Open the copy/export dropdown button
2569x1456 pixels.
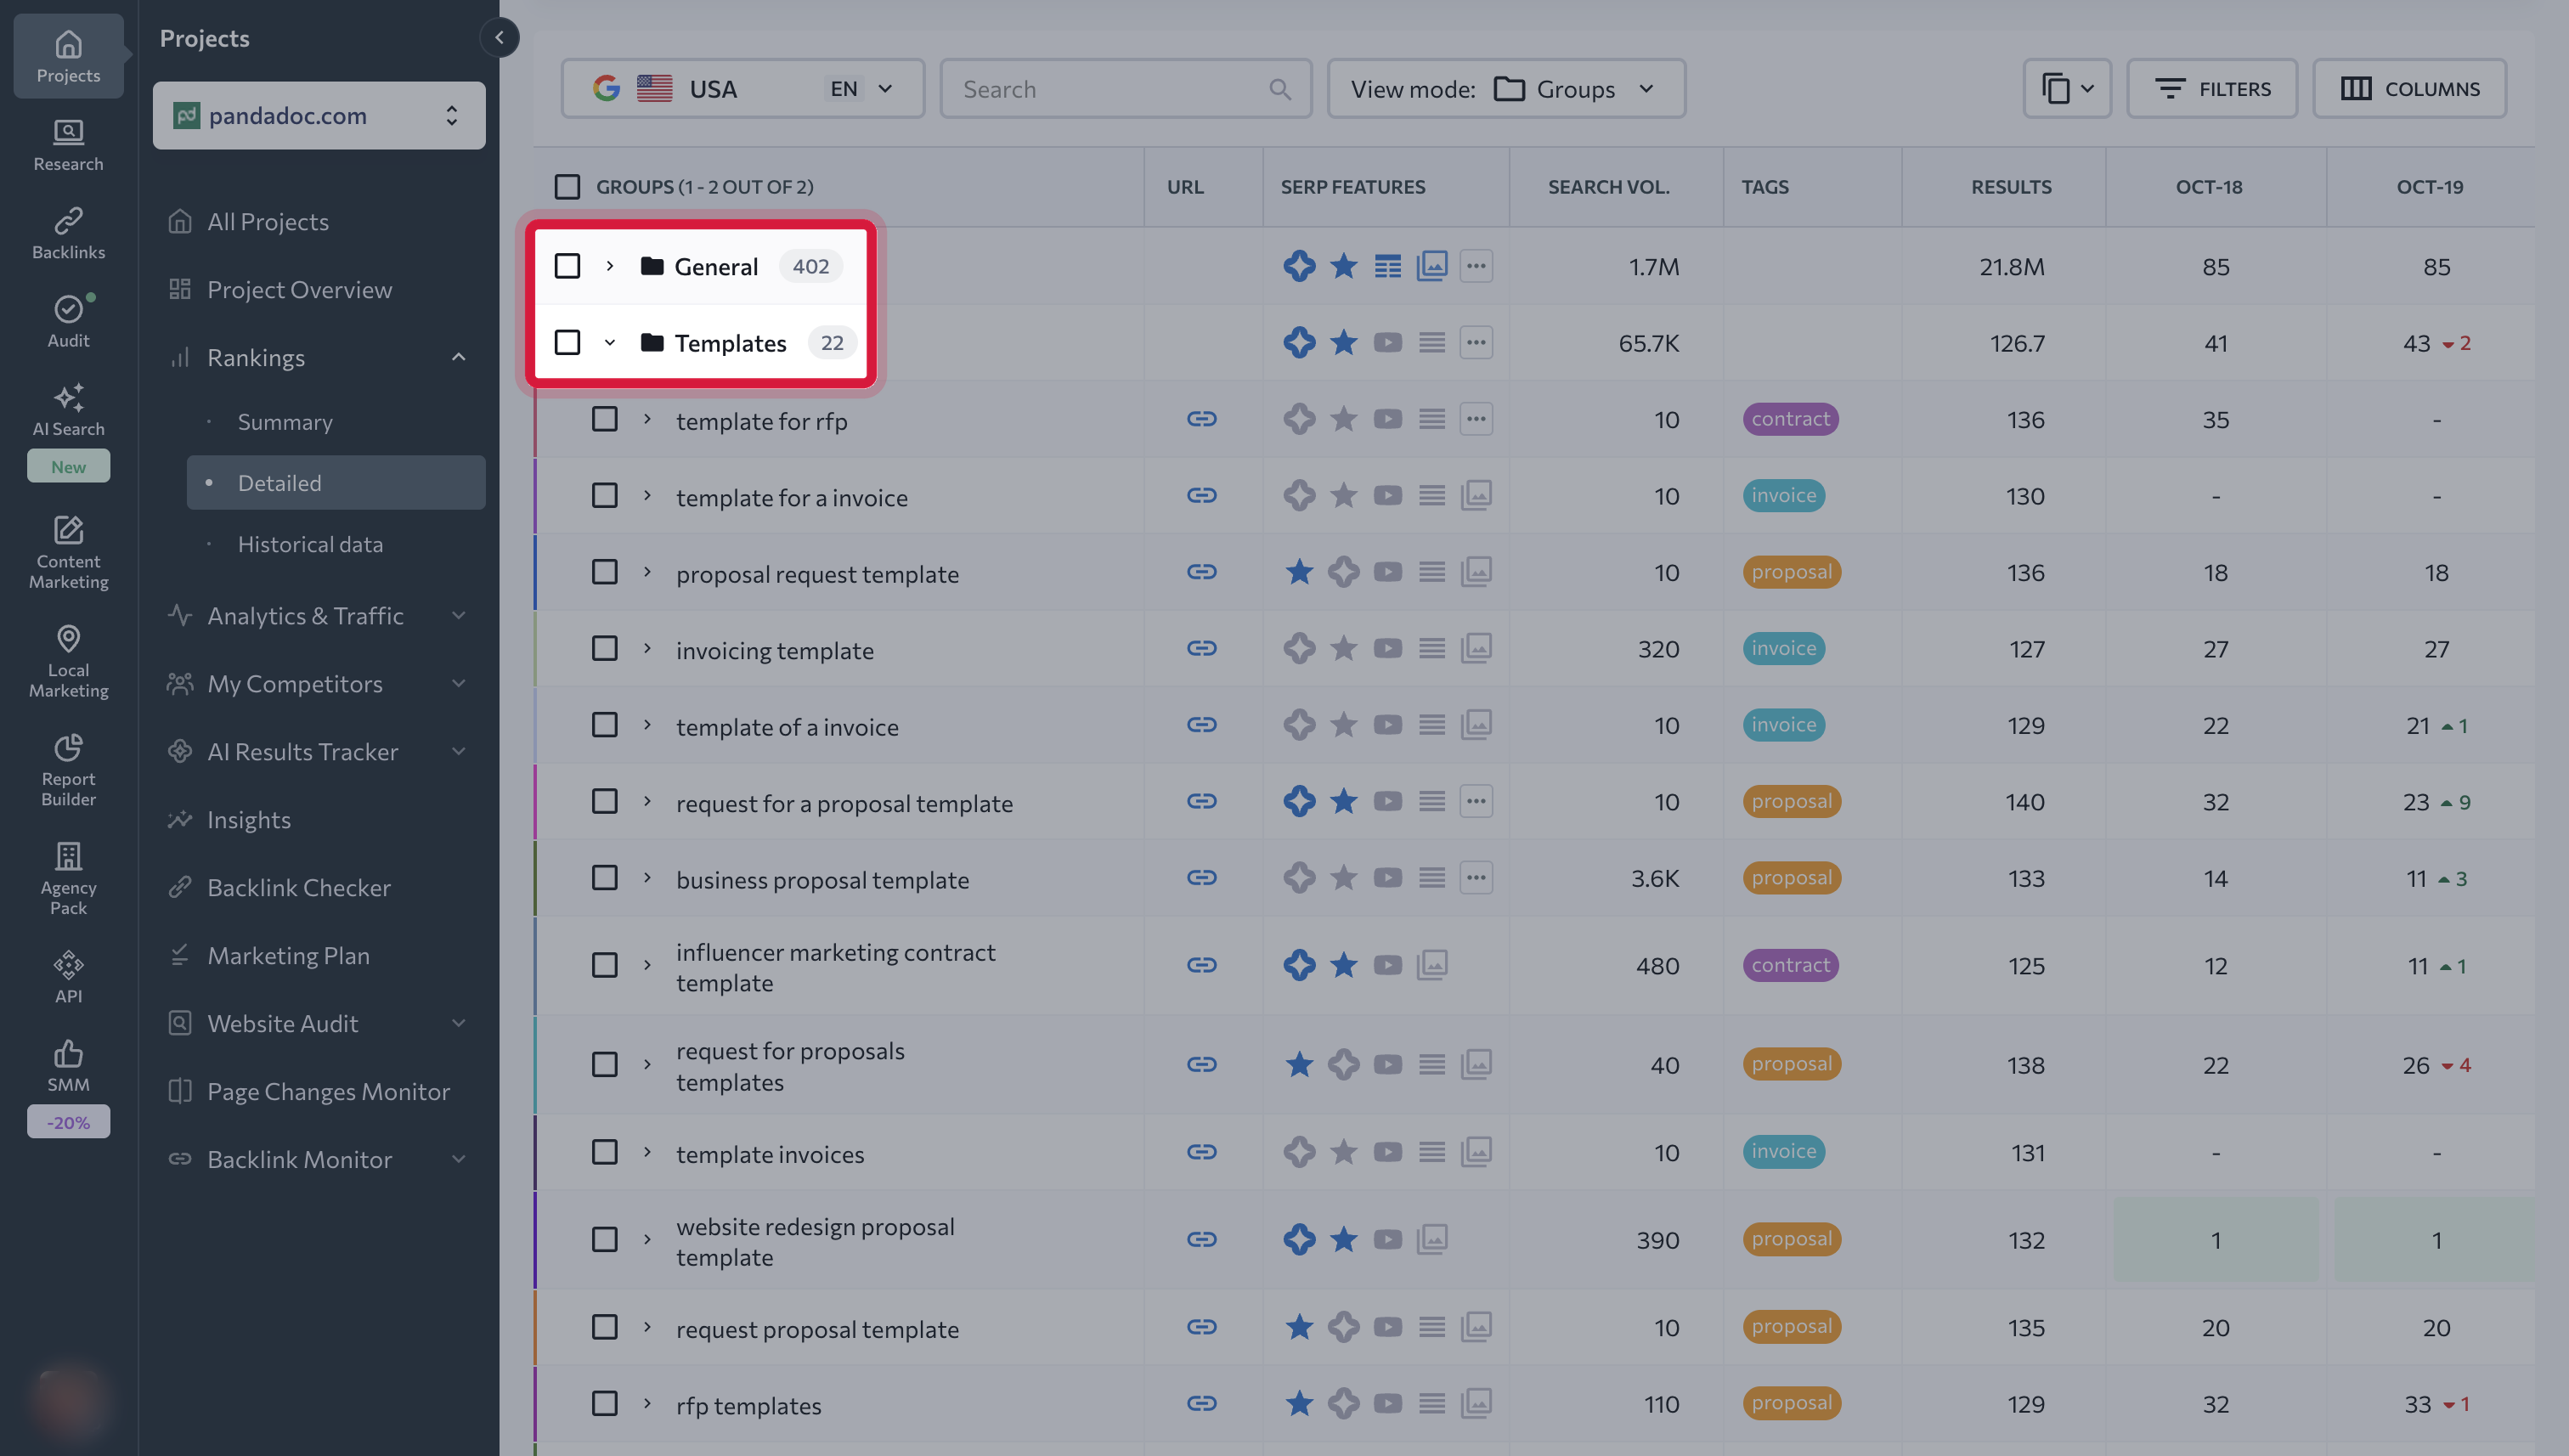2067,89
